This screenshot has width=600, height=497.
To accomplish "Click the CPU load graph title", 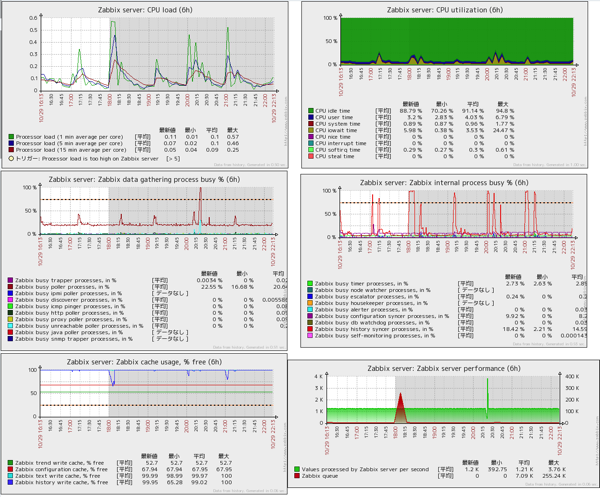I will [145, 10].
